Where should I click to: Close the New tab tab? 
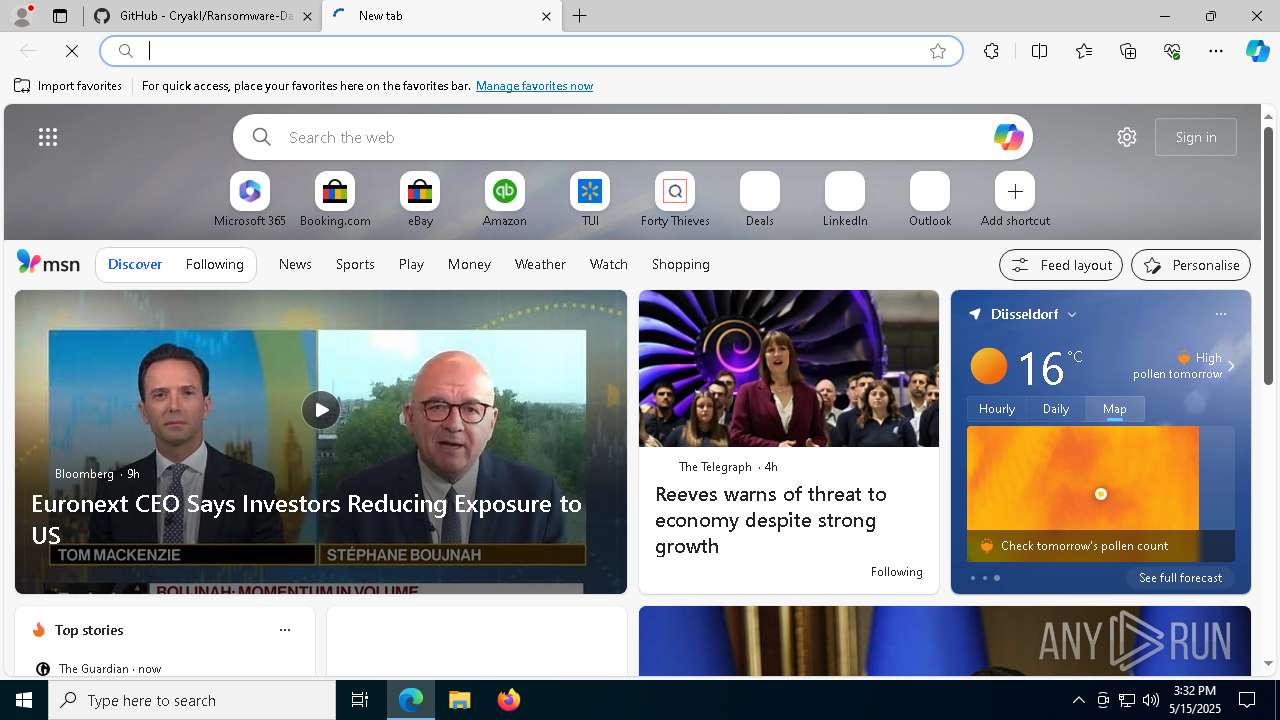[x=546, y=16]
